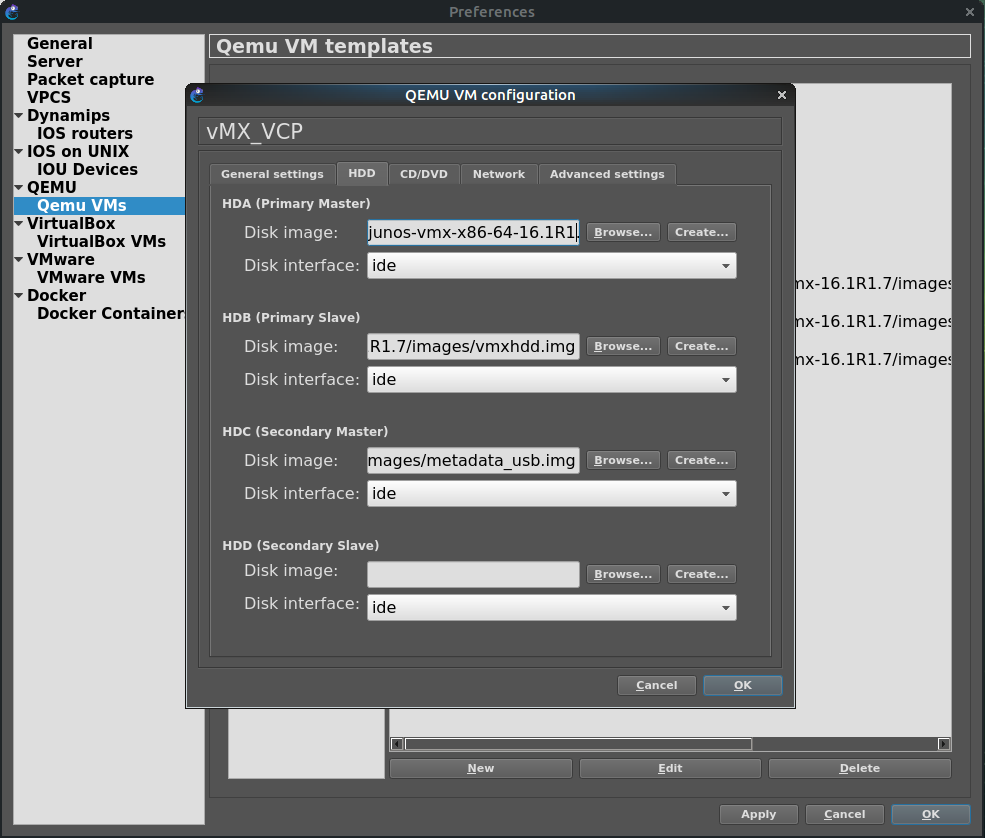The height and width of the screenshot is (838, 985).
Task: Click Apply in Preferences window
Action: click(758, 814)
